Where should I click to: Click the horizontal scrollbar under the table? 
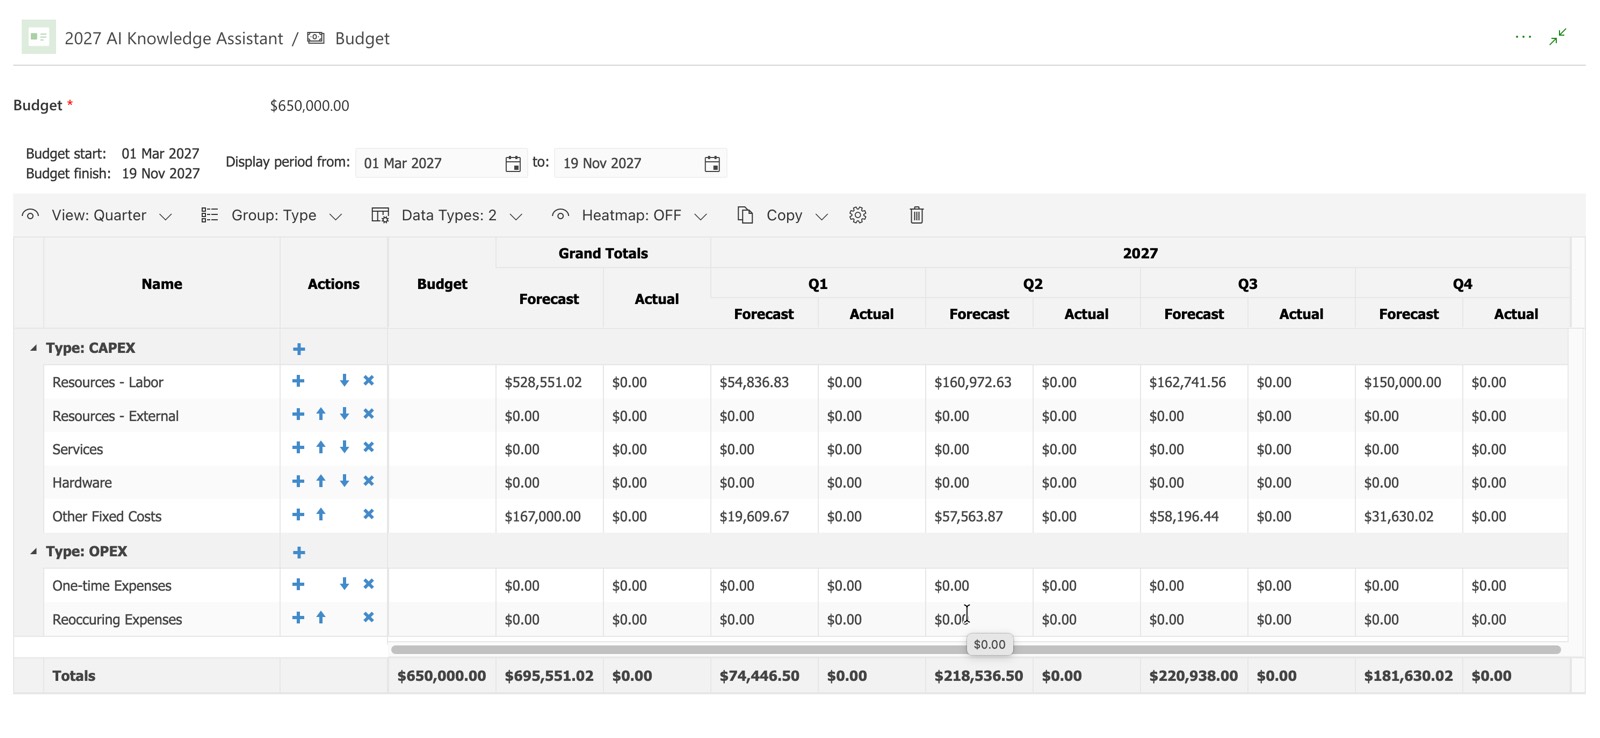[x=976, y=649]
